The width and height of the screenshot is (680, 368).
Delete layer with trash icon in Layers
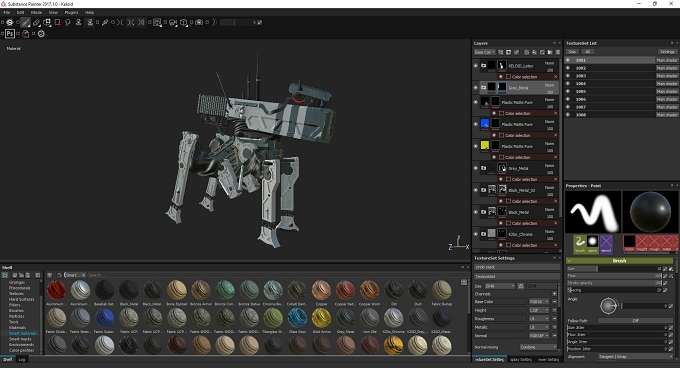[x=558, y=52]
